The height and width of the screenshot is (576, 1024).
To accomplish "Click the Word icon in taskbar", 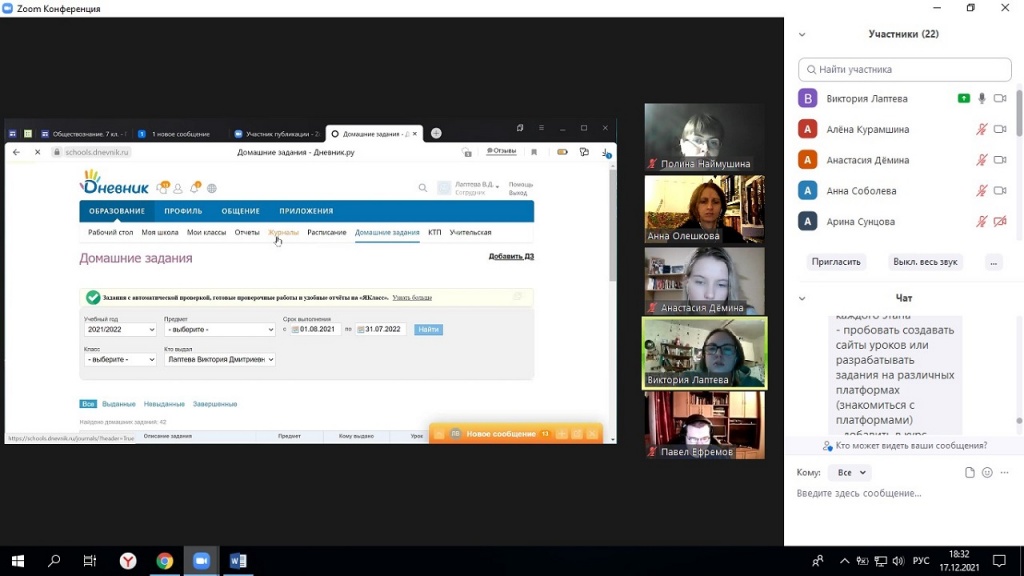I will point(238,561).
